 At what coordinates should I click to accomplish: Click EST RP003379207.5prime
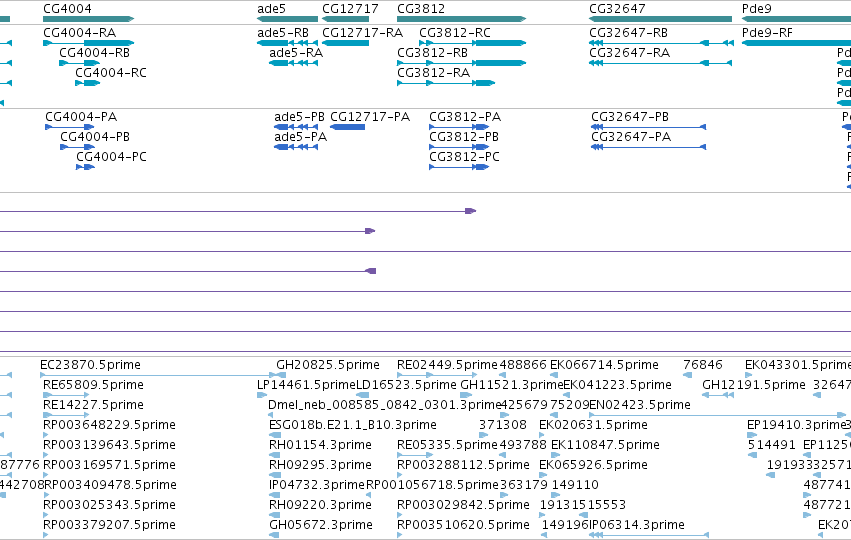coord(46,535)
